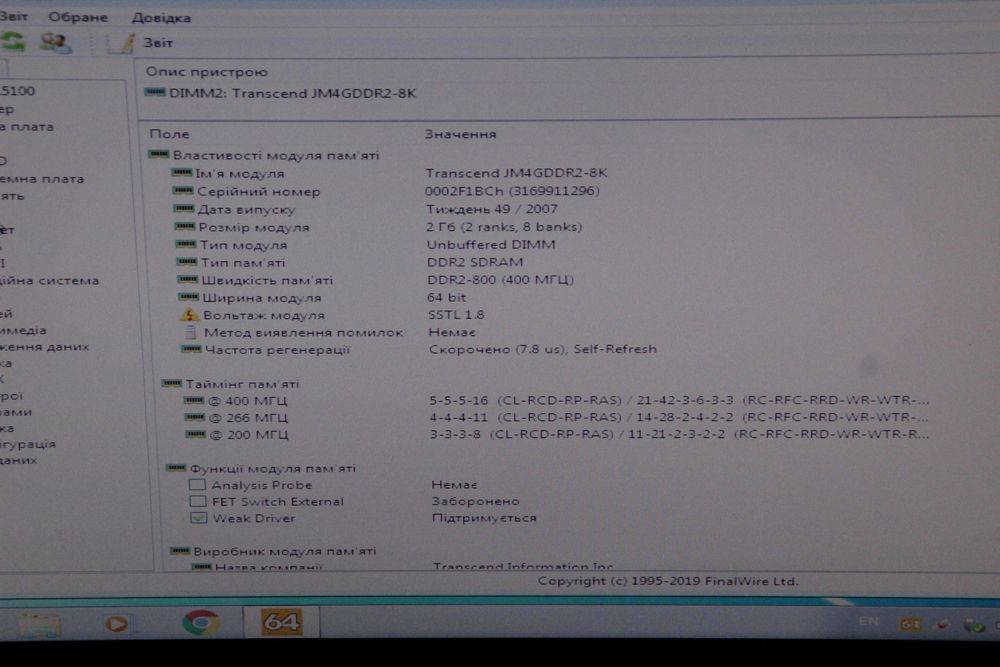
Task: Select the емна плата item in left tree
Action: point(42,179)
